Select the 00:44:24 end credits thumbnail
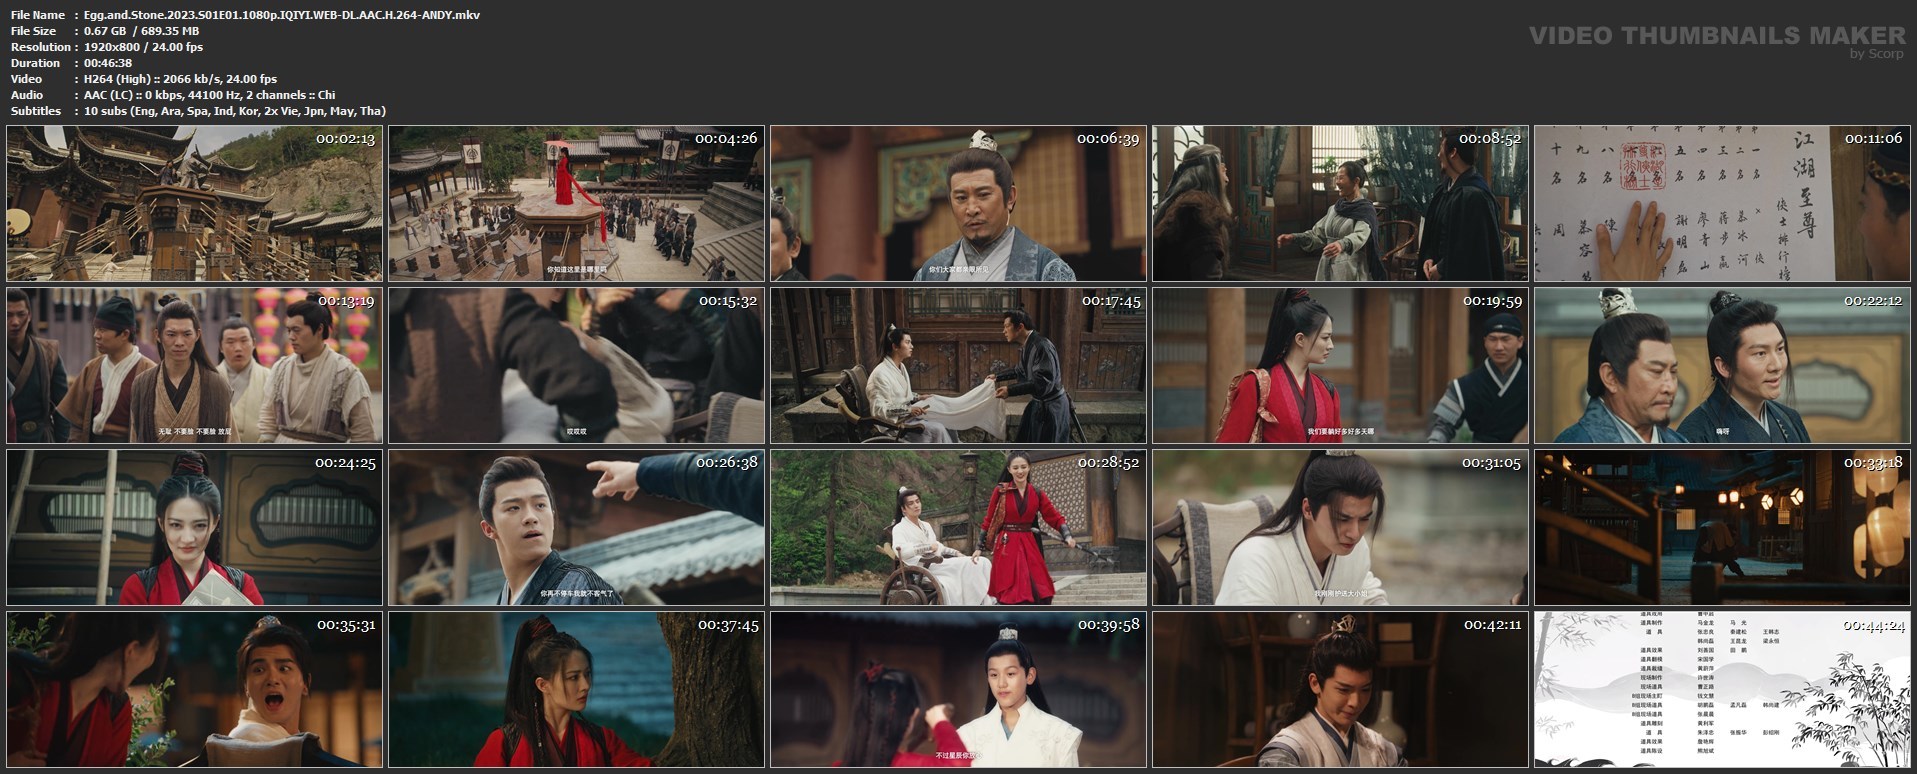Image resolution: width=1917 pixels, height=774 pixels. point(1722,690)
